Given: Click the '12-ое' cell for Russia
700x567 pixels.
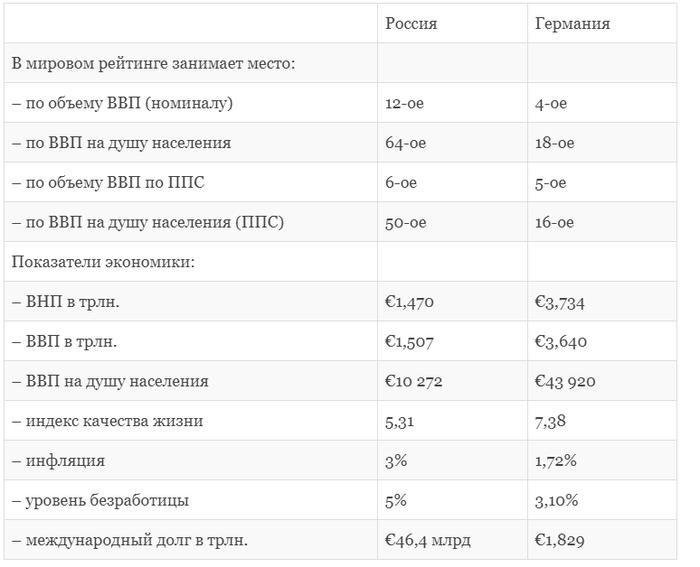Looking at the screenshot, I should click(x=405, y=103).
